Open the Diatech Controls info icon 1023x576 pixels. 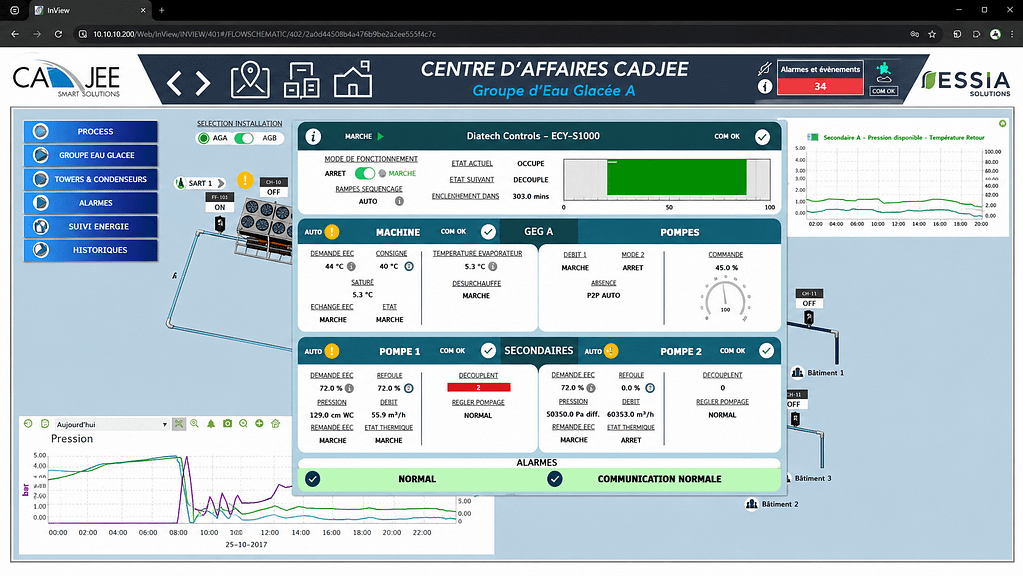313,136
